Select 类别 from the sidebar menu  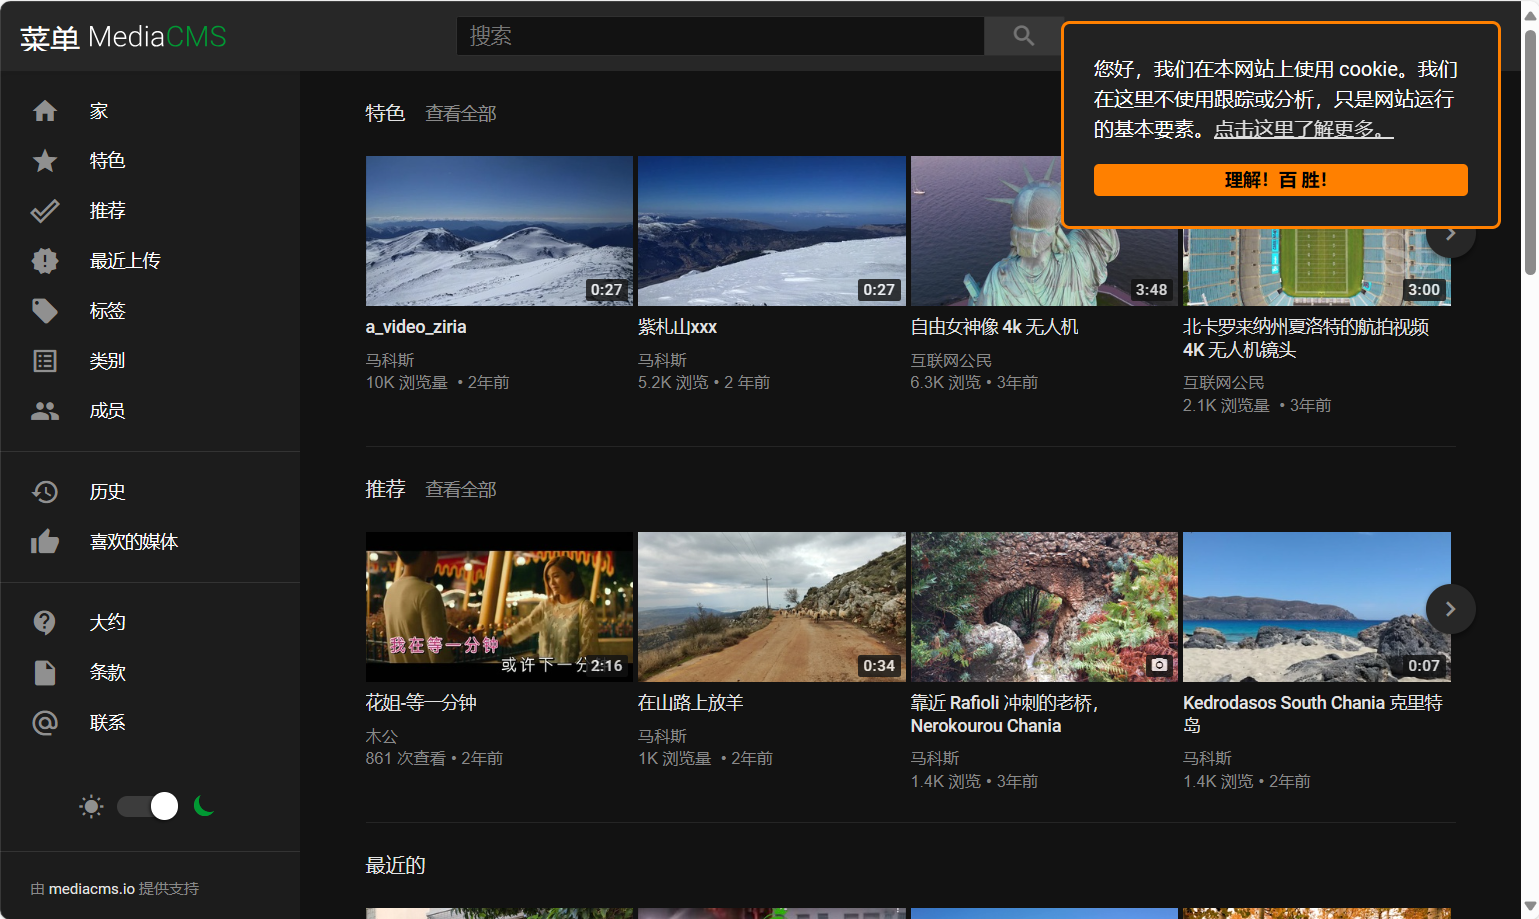[107, 361]
